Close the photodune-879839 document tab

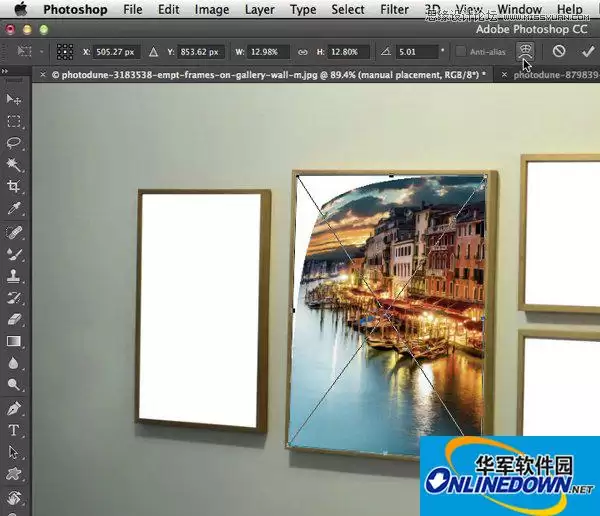pyautogui.click(x=504, y=75)
